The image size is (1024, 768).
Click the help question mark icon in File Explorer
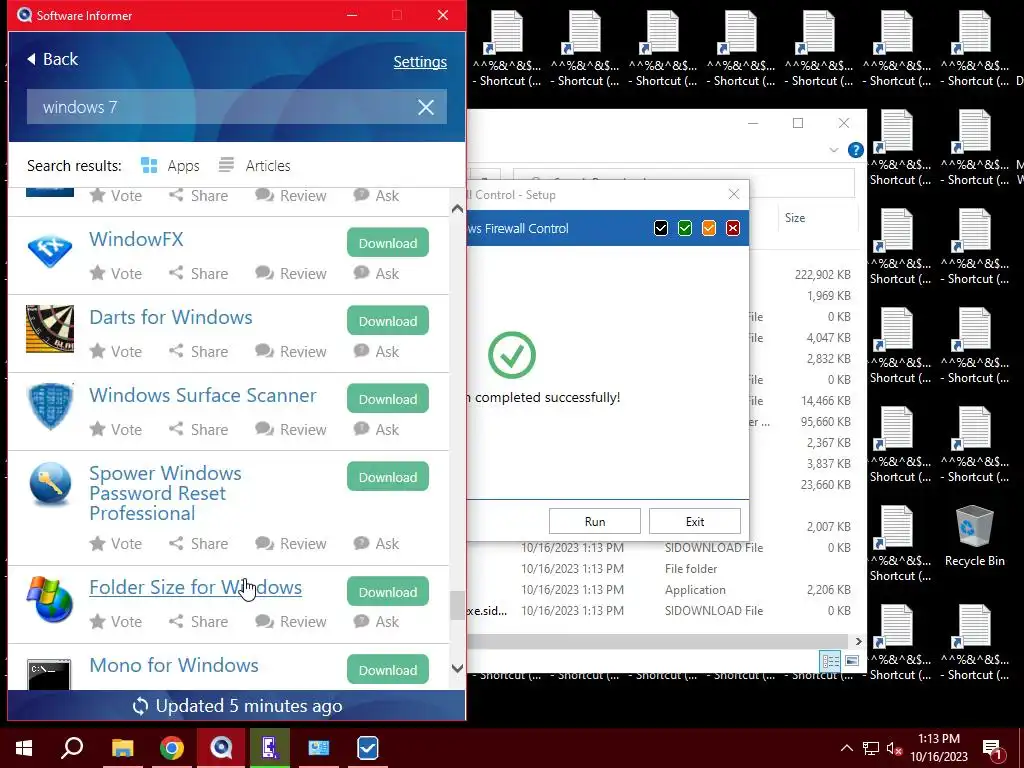pyautogui.click(x=856, y=150)
